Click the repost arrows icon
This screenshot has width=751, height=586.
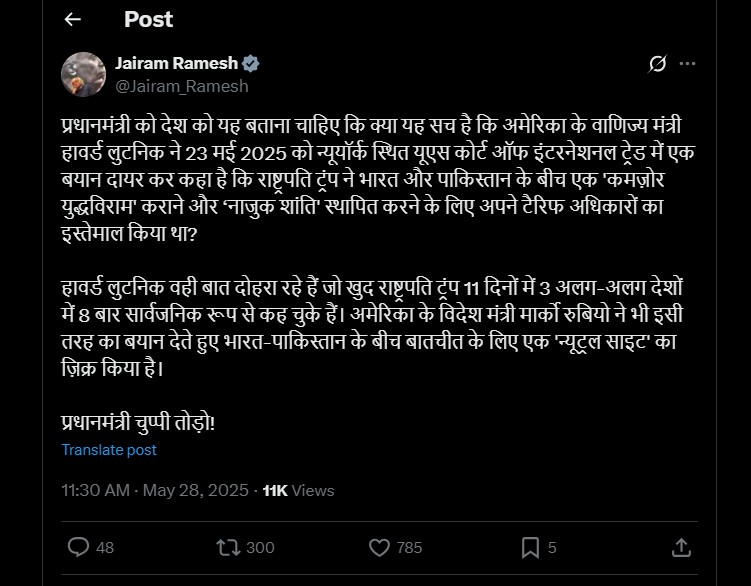228,547
